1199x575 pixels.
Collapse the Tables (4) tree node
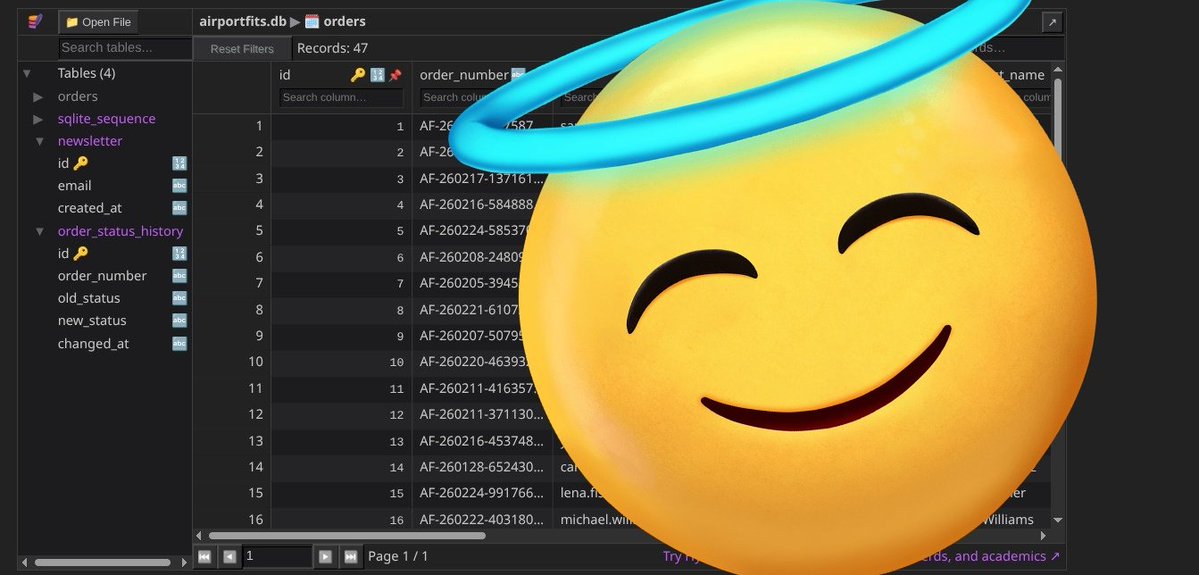point(27,73)
